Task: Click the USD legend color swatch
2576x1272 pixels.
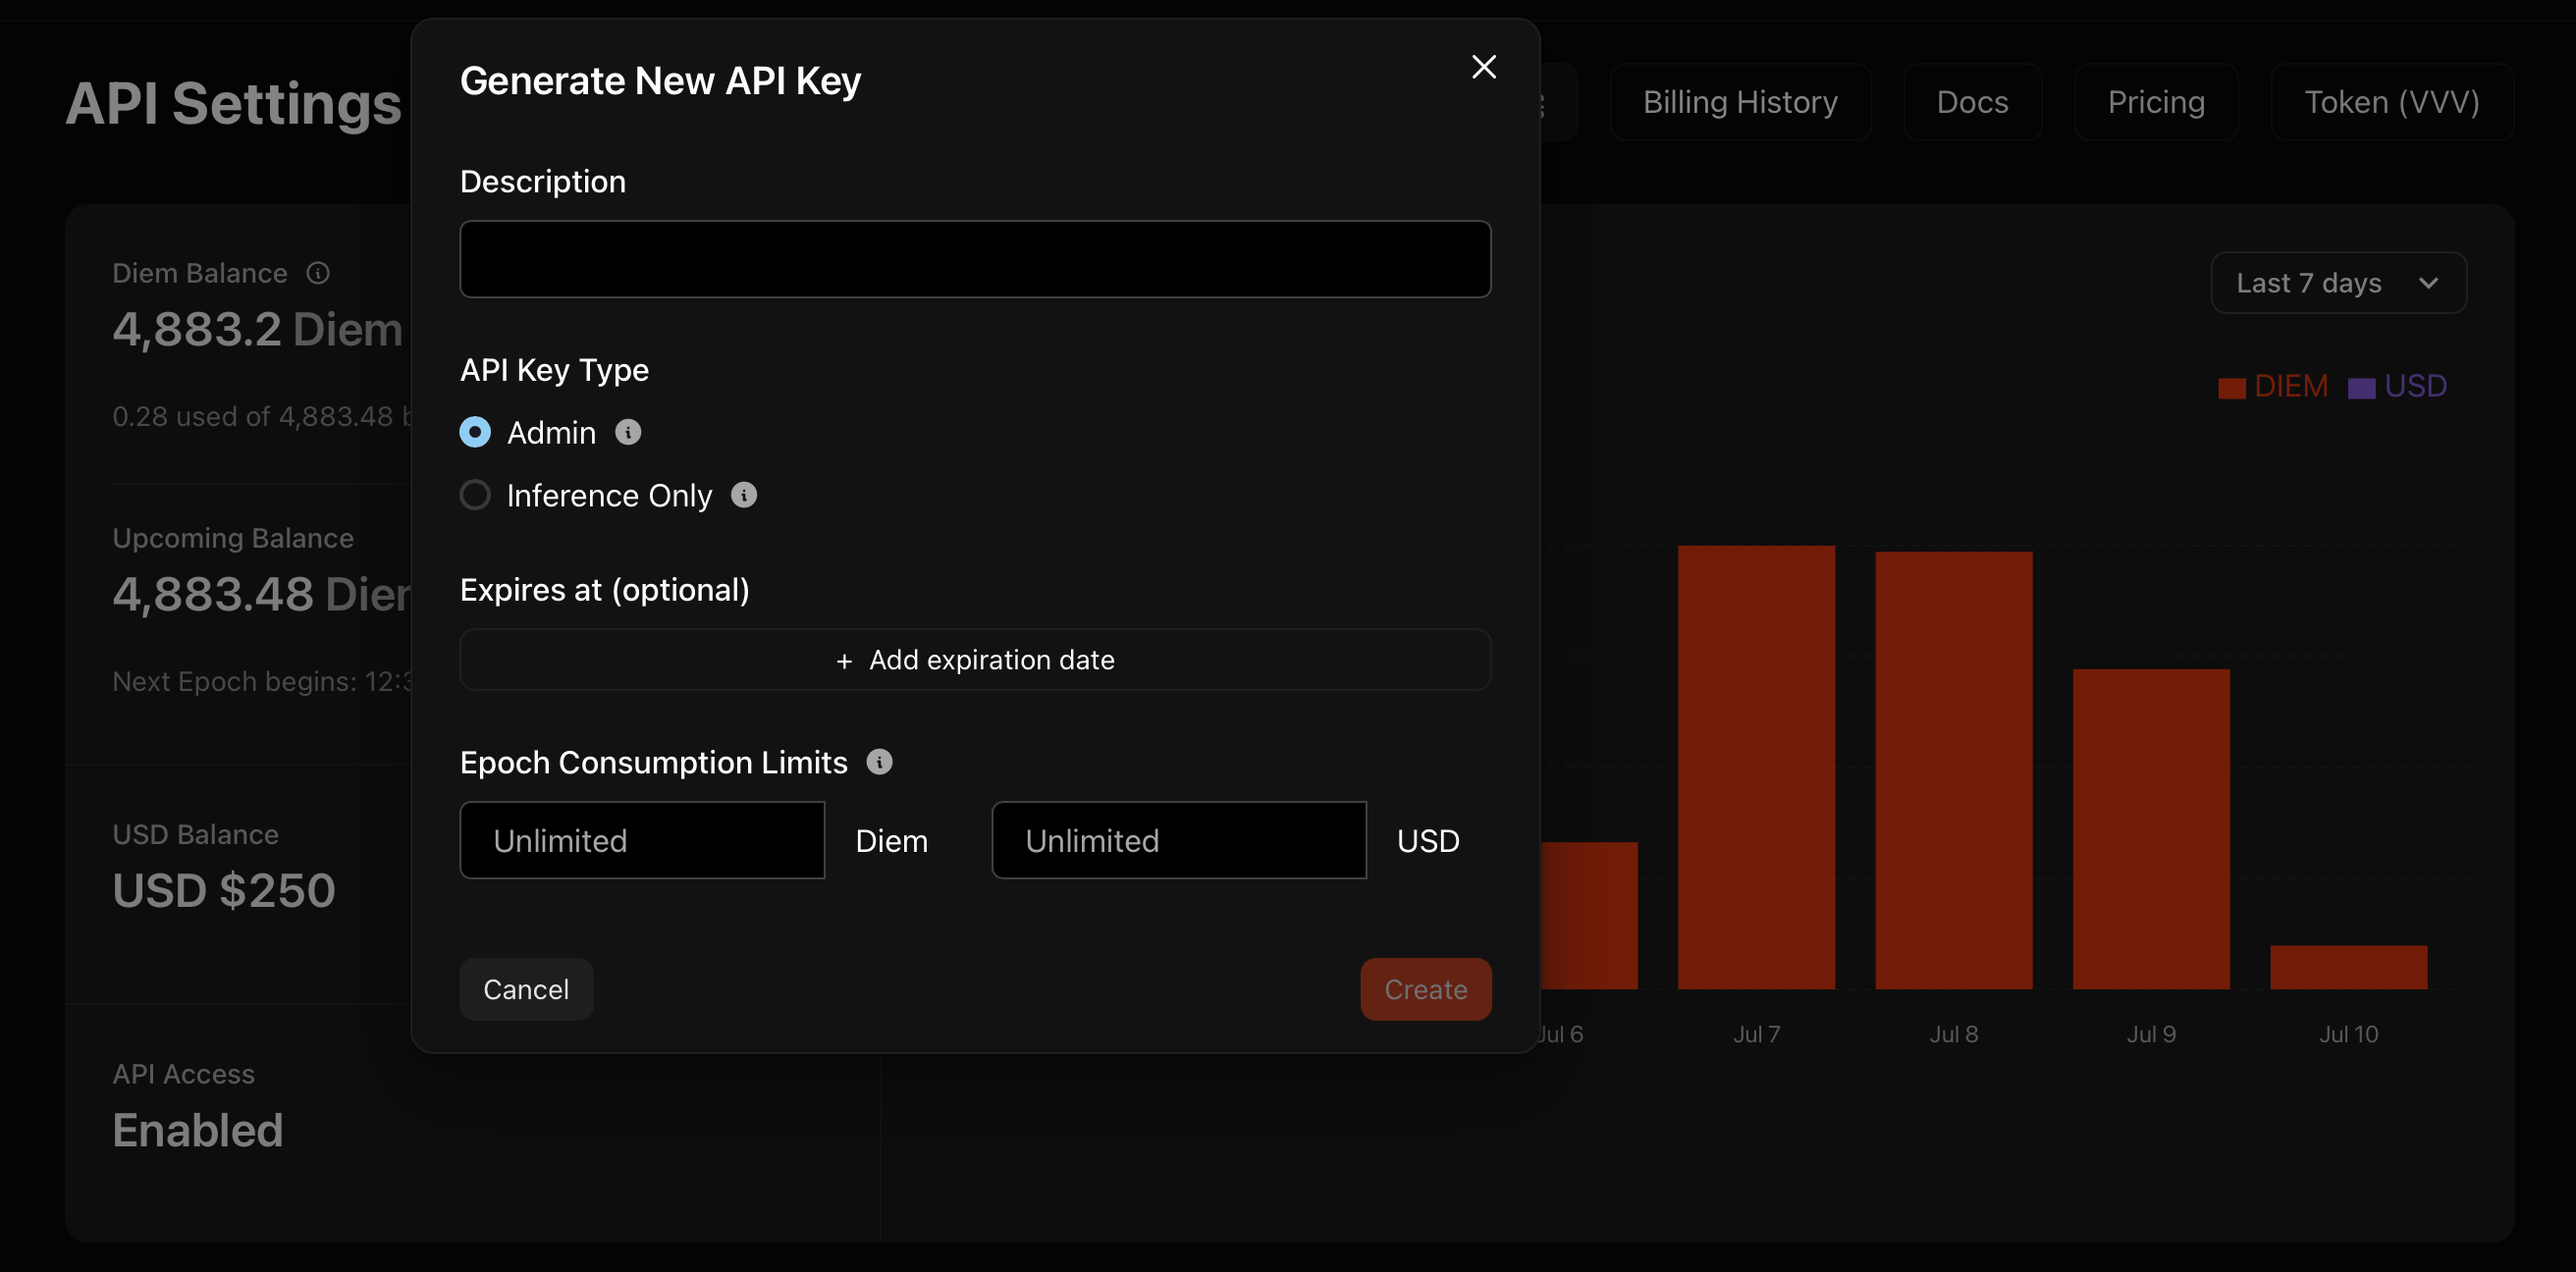Action: [x=2361, y=388]
